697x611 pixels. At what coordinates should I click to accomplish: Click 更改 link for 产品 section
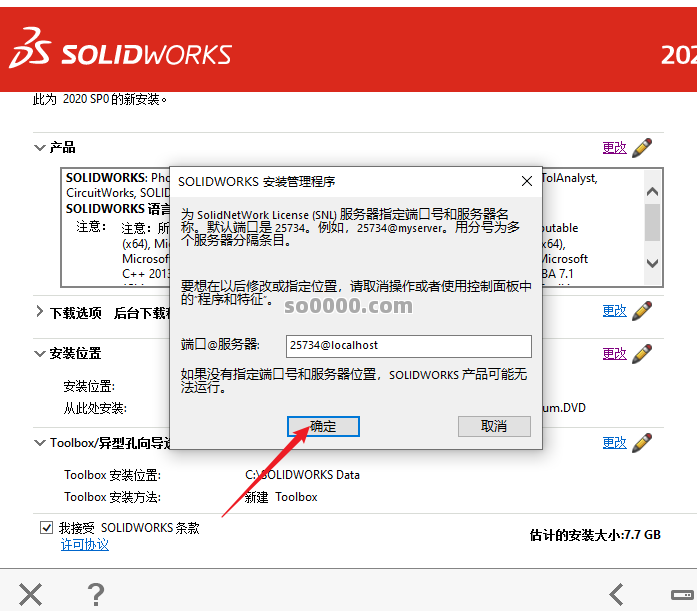(x=614, y=147)
